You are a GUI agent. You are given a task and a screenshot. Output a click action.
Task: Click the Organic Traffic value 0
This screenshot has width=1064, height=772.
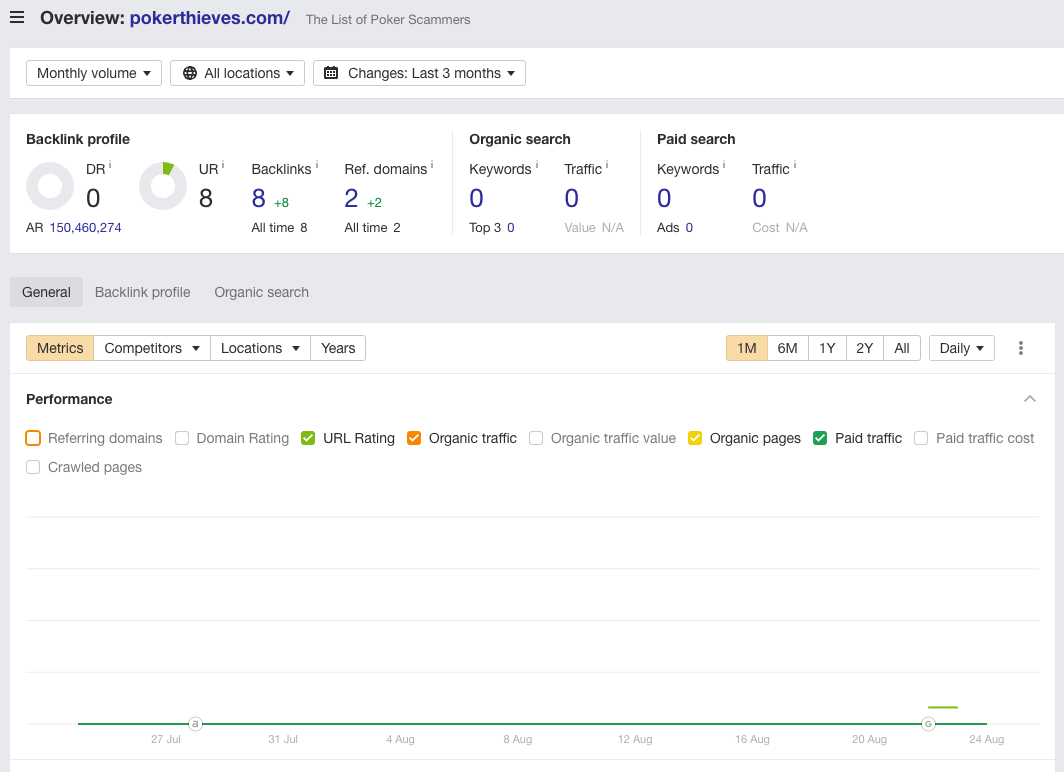point(571,198)
